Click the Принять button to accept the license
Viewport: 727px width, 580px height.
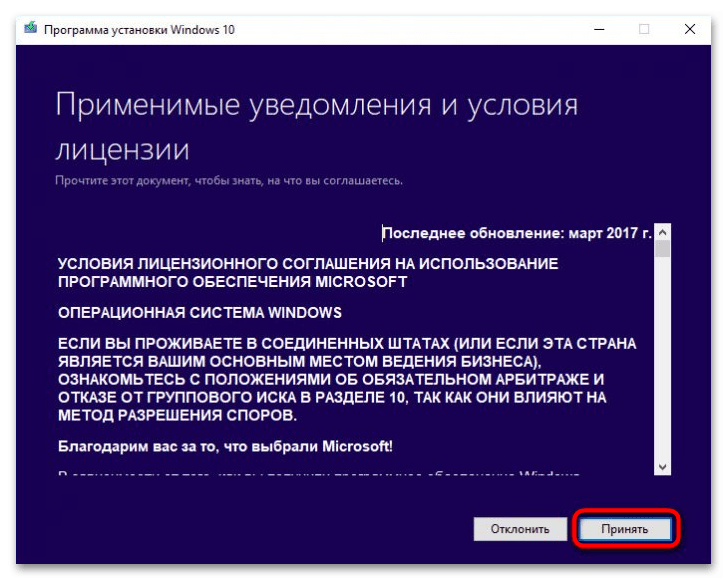(x=625, y=529)
